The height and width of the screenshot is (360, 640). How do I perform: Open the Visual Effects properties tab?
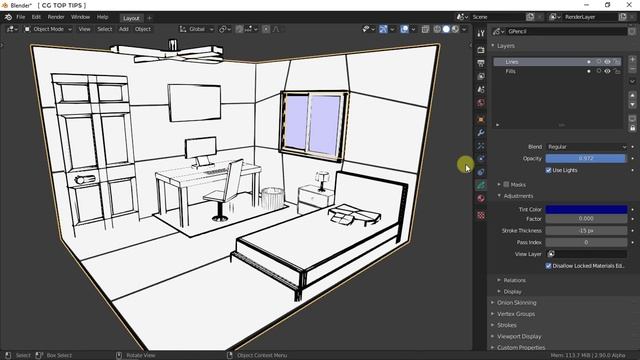[x=481, y=146]
